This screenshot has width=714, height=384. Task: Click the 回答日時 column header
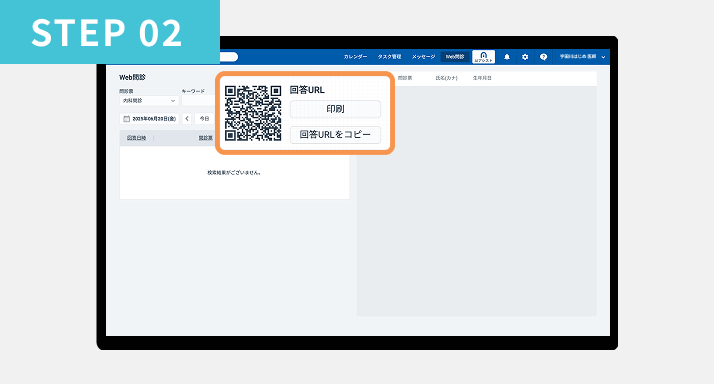click(136, 138)
